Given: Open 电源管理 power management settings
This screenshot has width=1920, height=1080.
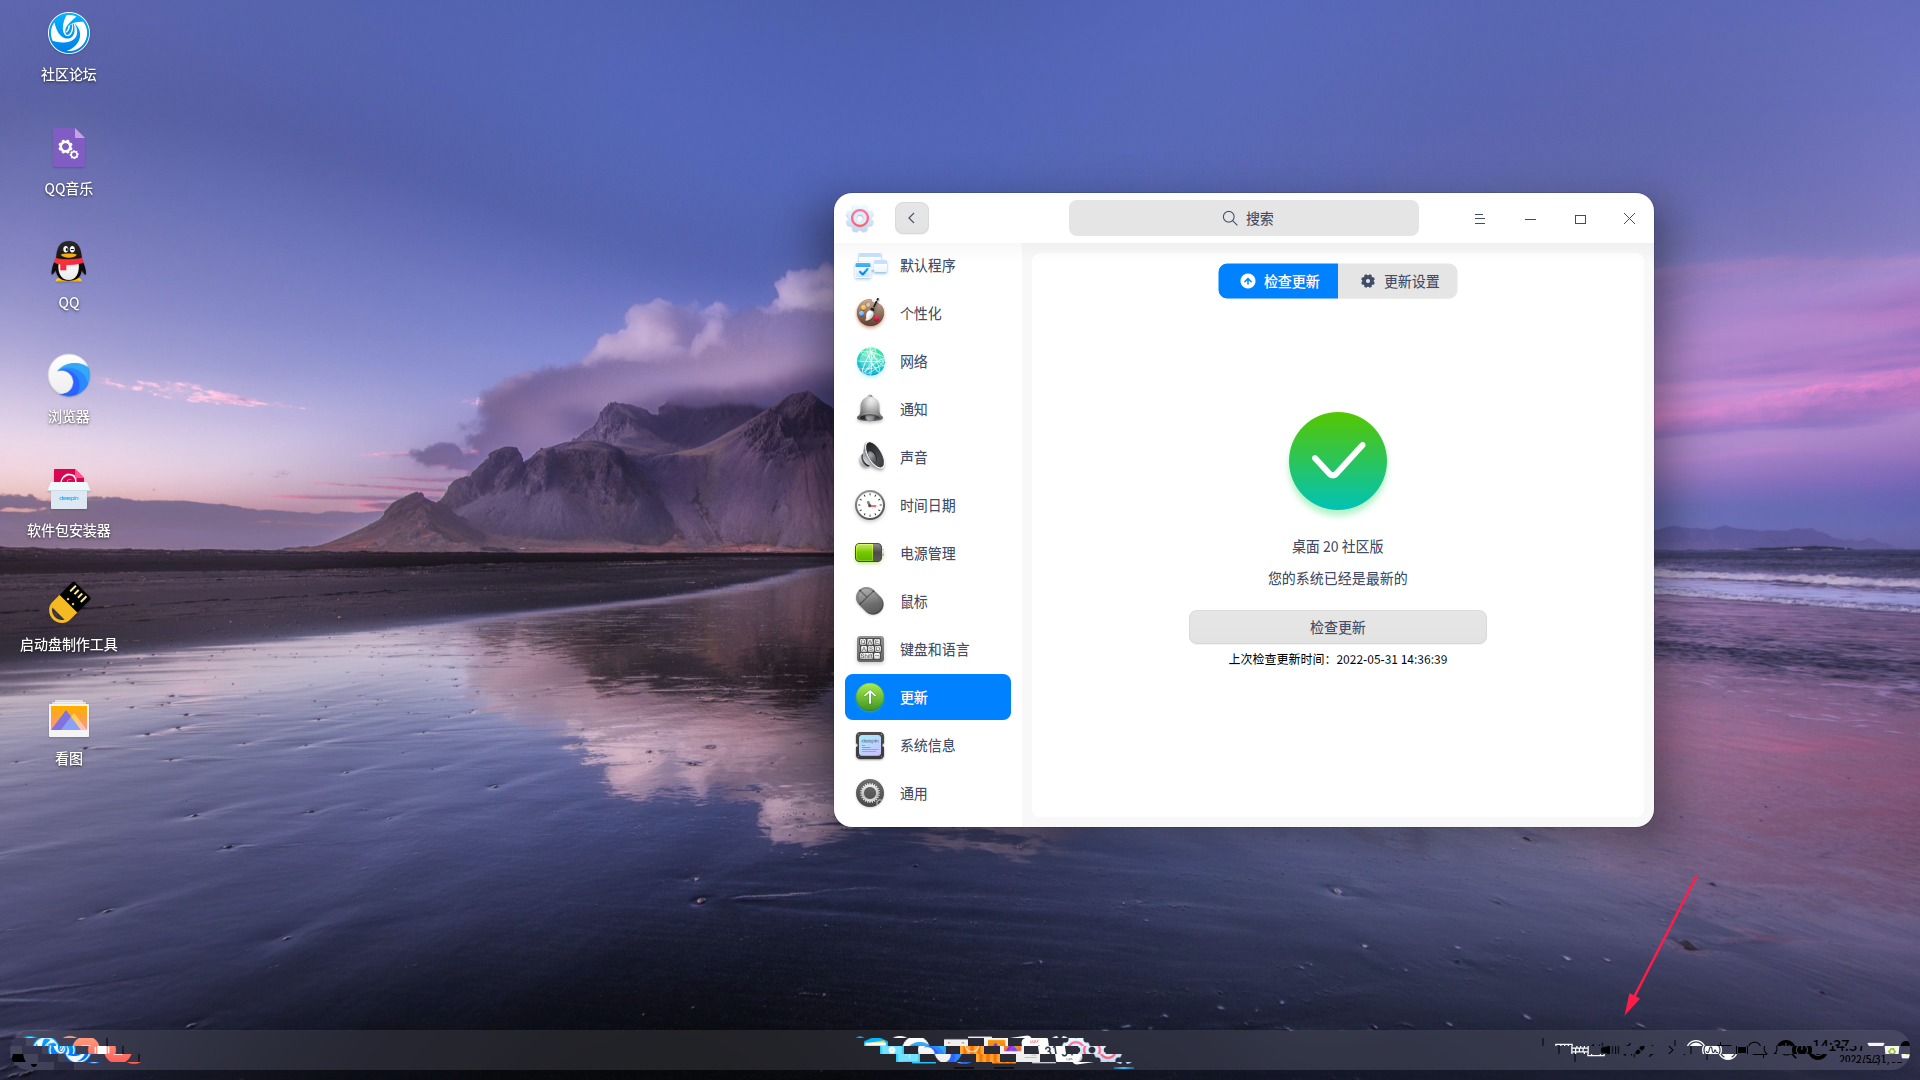Looking at the screenshot, I should 927,553.
